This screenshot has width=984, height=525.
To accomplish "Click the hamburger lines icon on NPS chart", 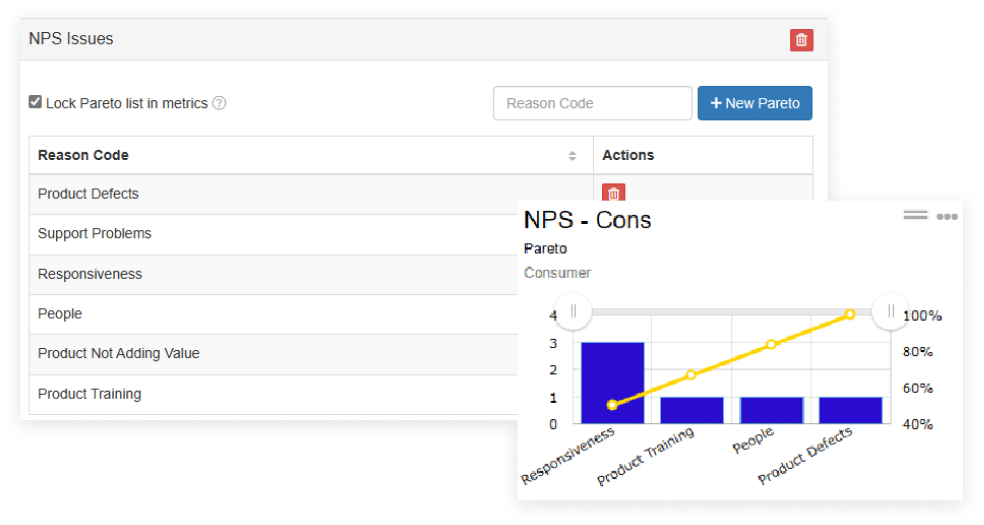I will tap(915, 215).
